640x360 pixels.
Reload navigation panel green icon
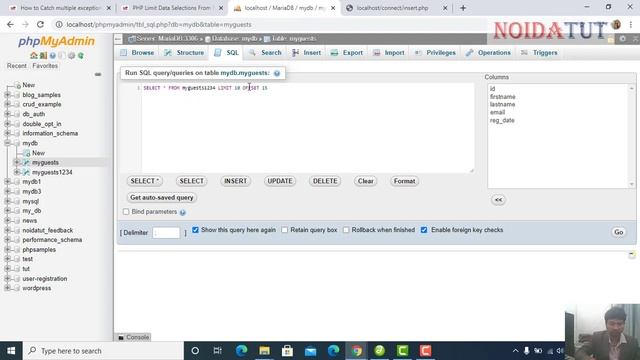coord(81,55)
